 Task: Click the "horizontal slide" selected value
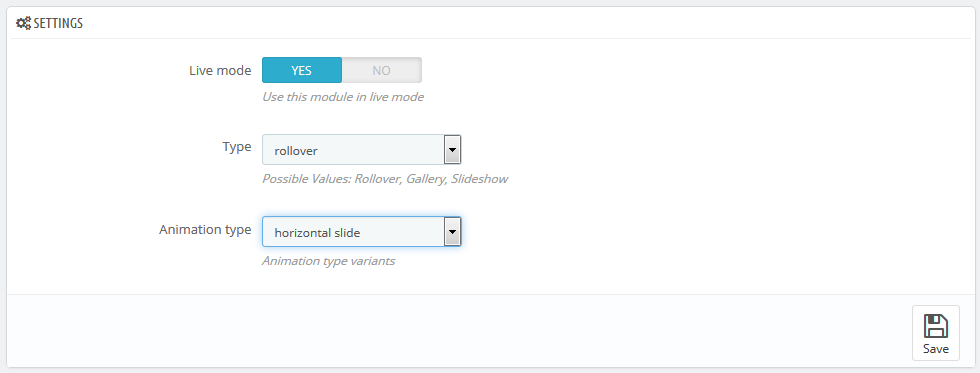click(317, 233)
